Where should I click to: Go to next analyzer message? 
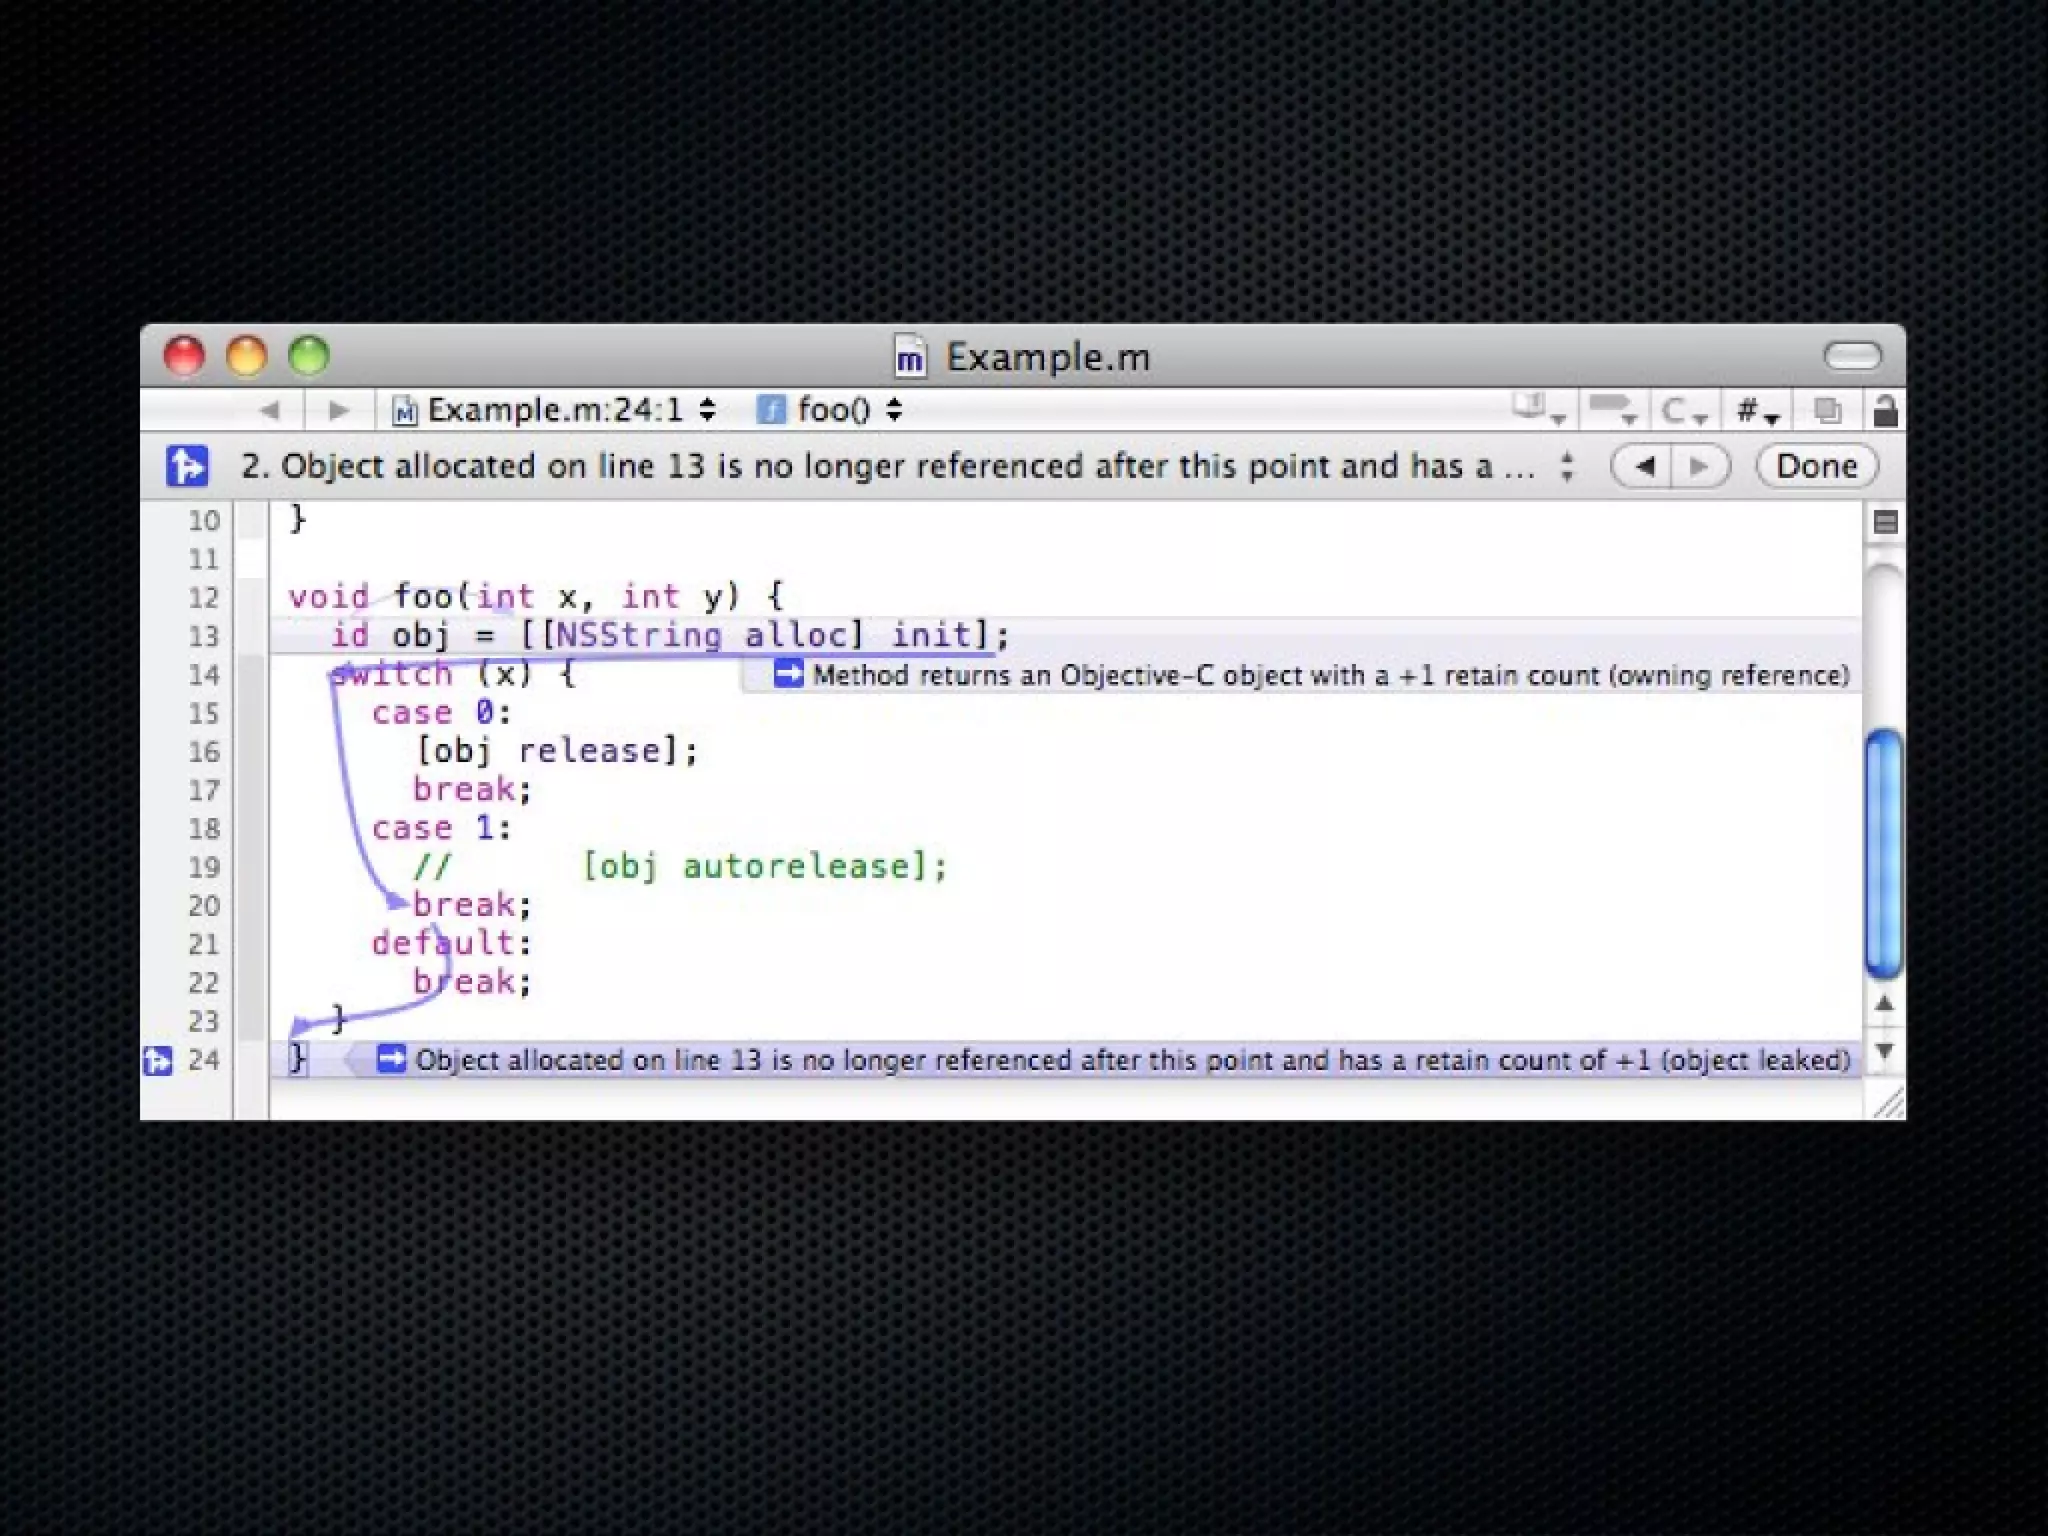point(1699,466)
